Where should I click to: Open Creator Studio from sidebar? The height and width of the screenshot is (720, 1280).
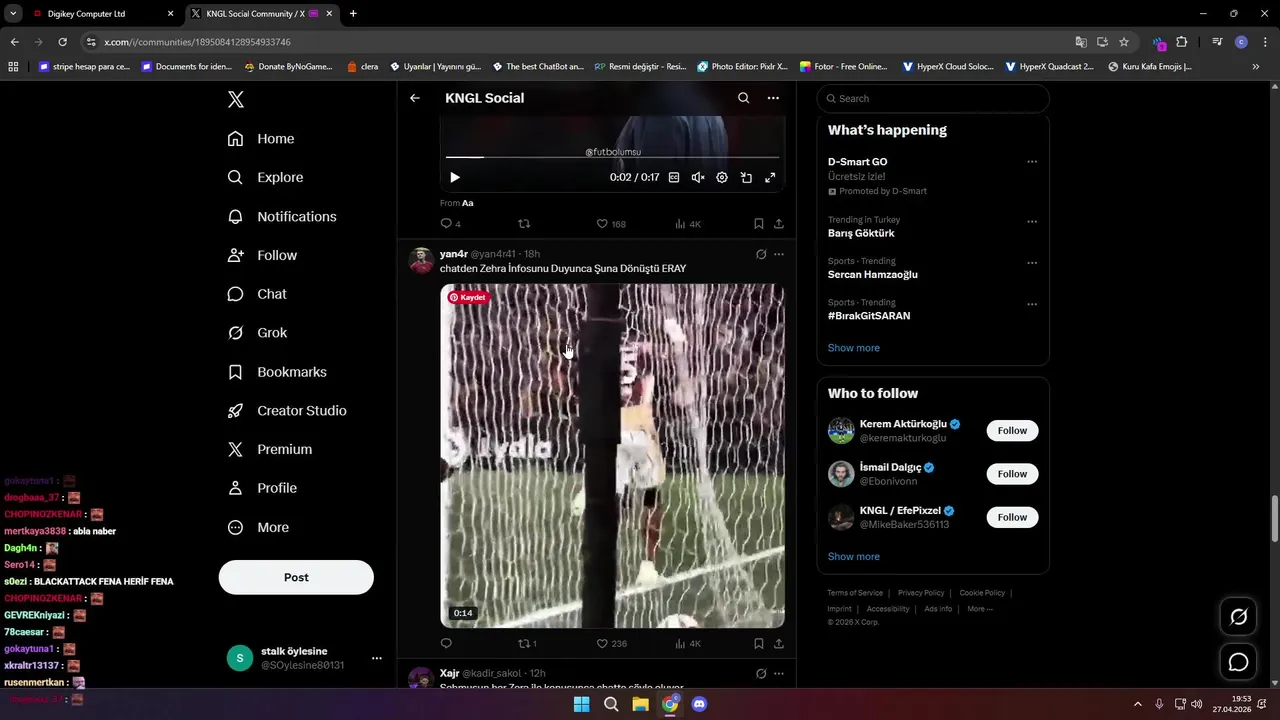coord(287,411)
